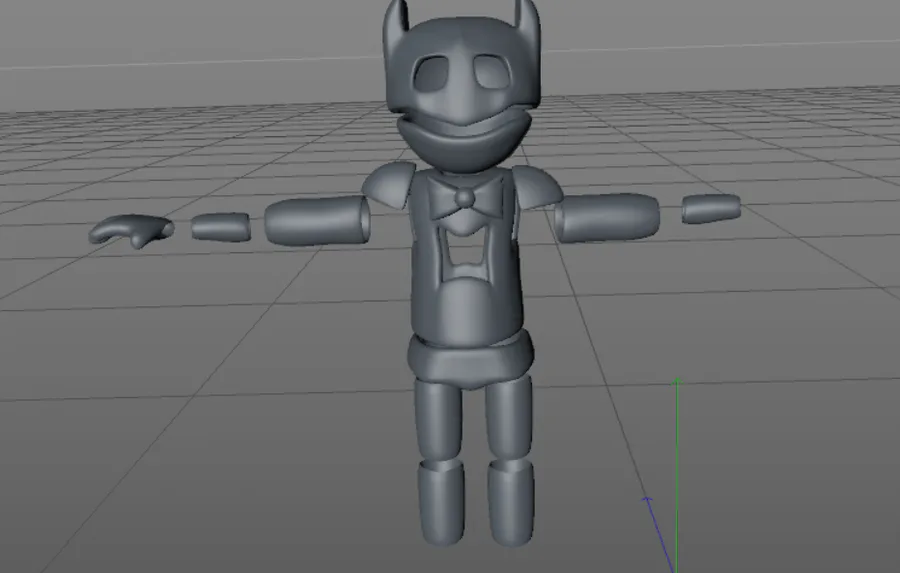Select the lower leg on the viewer's left
The height and width of the screenshot is (573, 900).
point(441,503)
